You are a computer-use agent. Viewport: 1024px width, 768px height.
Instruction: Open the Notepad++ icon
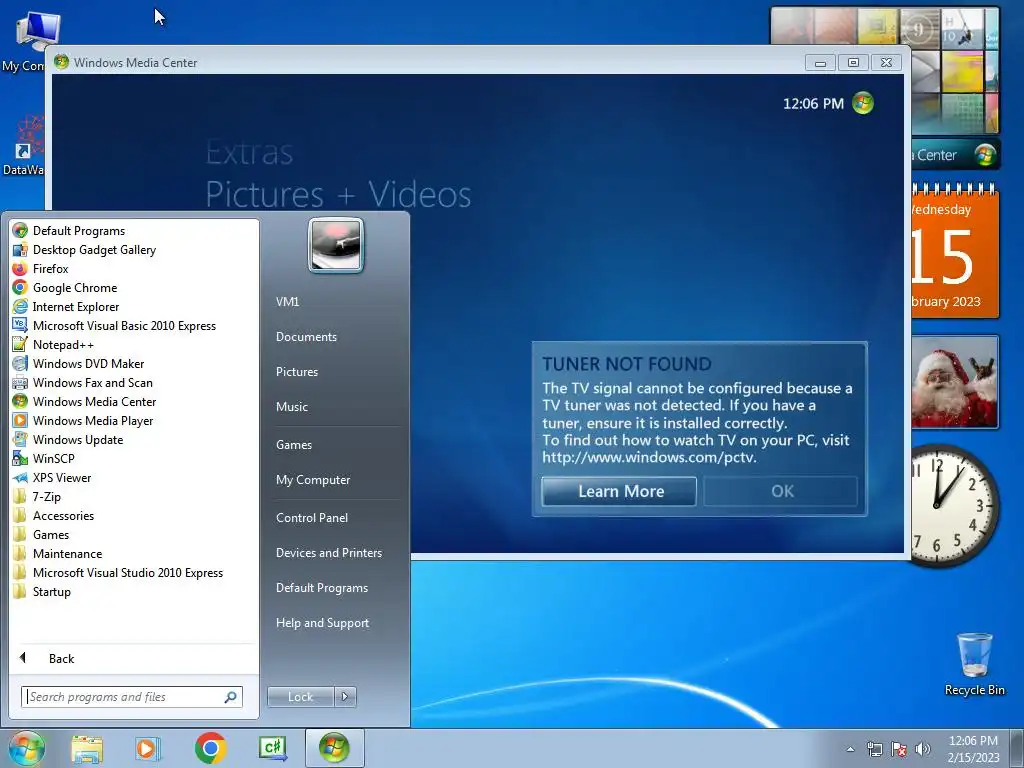click(20, 344)
